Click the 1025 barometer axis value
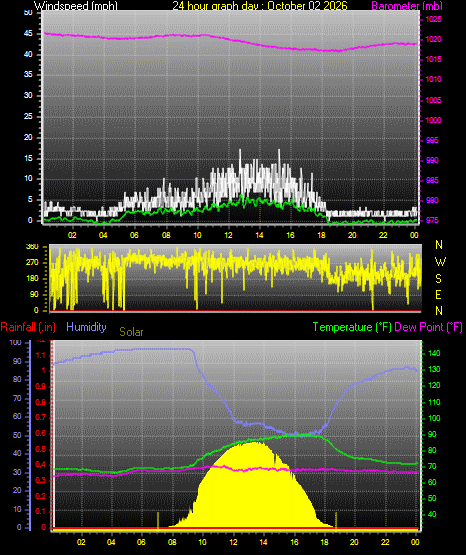The height and width of the screenshot is (555, 466). (x=433, y=19)
